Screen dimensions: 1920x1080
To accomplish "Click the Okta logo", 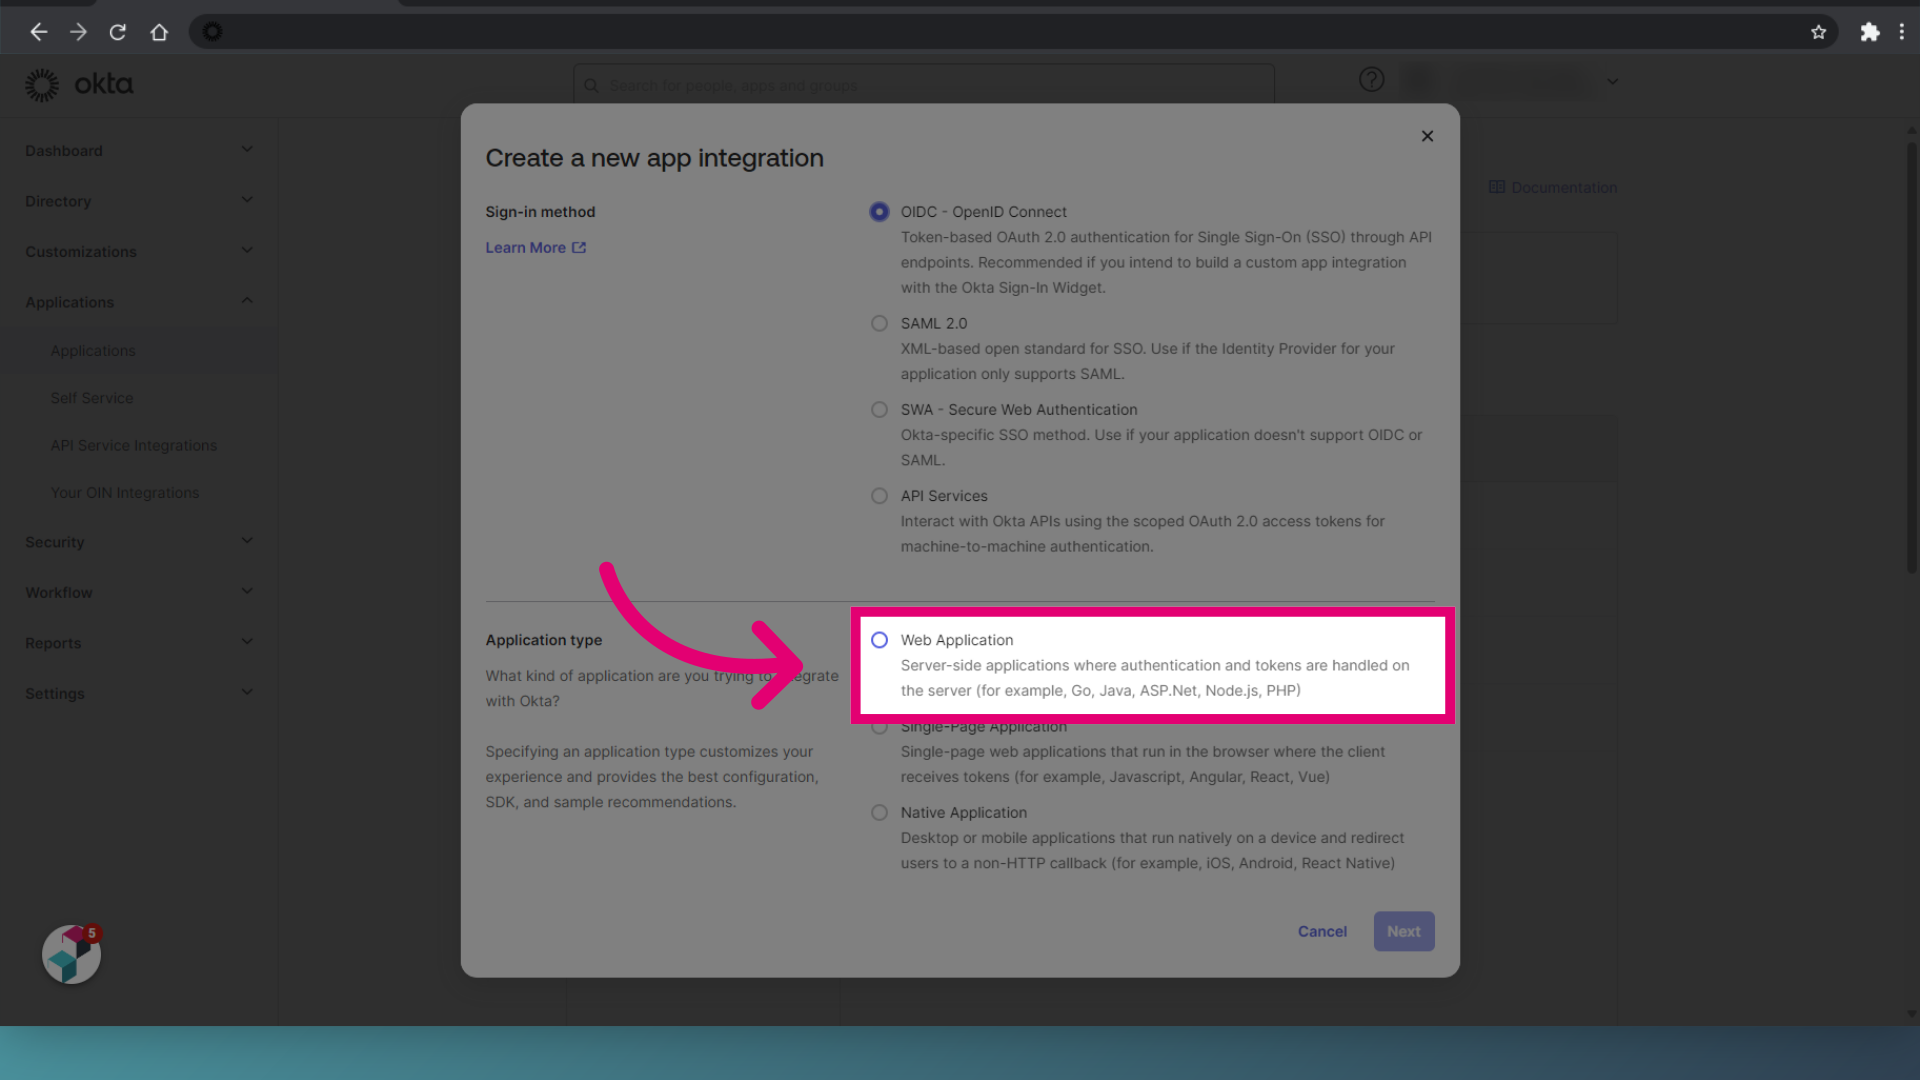I will click(79, 85).
